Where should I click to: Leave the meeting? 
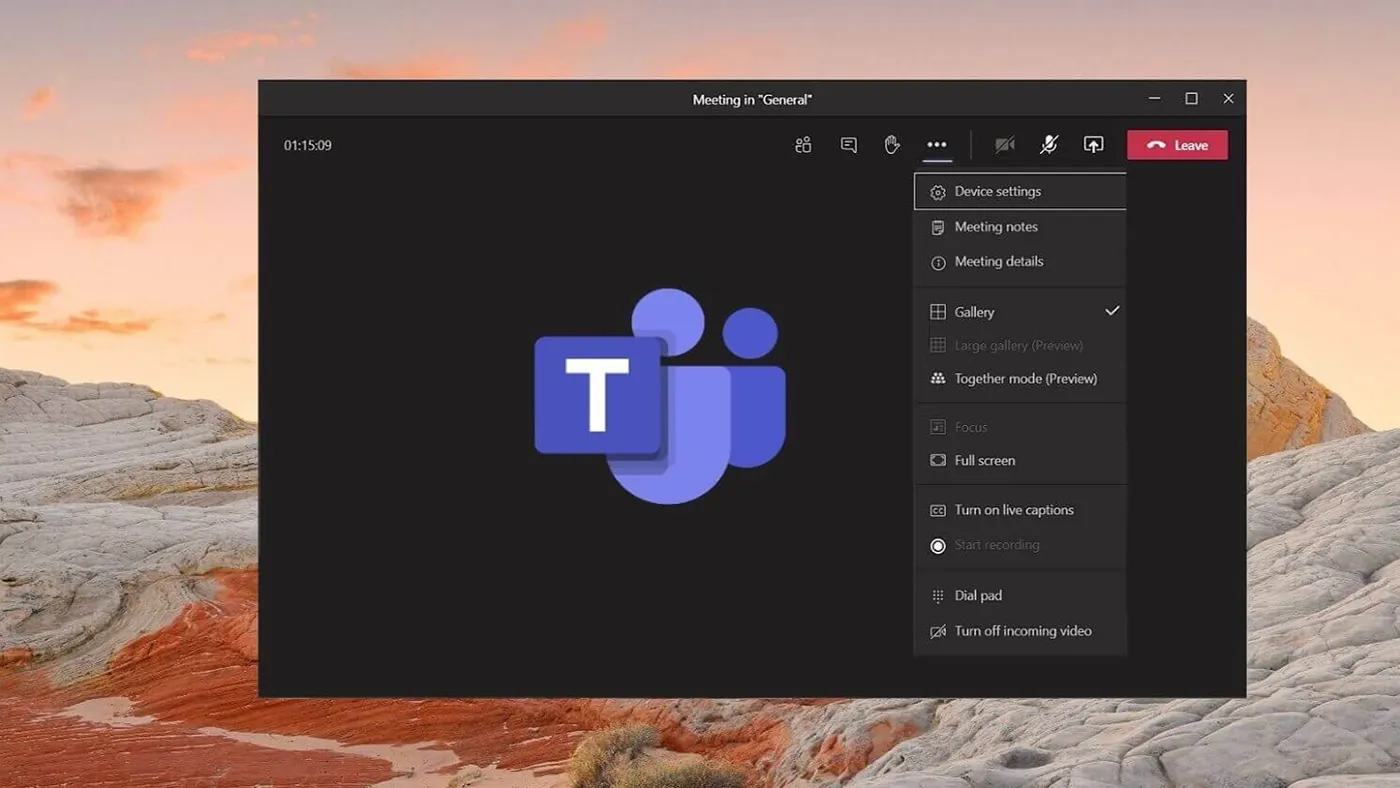point(1177,144)
